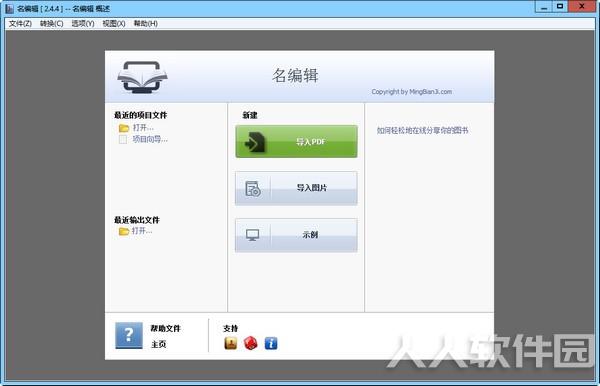Click the green 导入PDF button
600x386 pixels.
point(297,142)
